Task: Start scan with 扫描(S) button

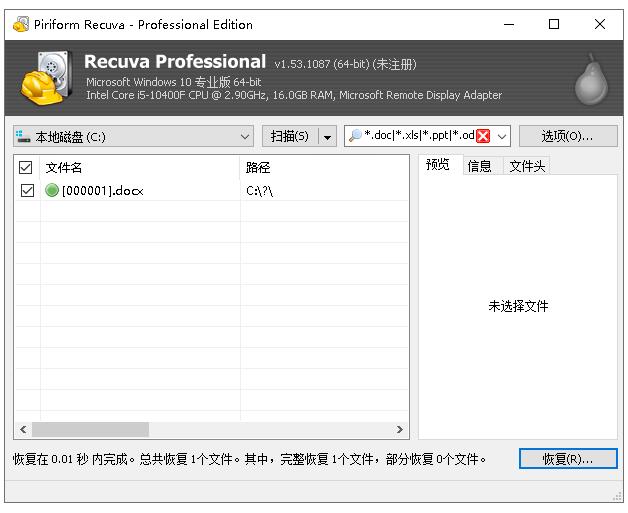Action: point(290,137)
